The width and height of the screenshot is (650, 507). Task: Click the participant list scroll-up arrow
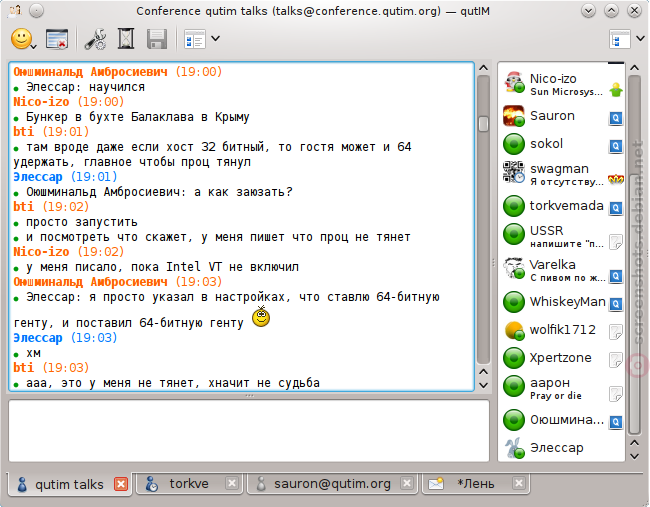(x=634, y=67)
